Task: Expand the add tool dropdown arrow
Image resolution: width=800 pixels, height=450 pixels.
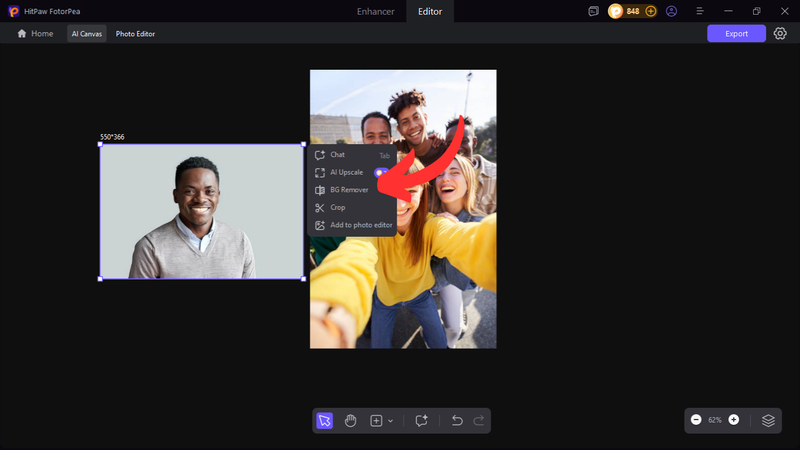Action: pyautogui.click(x=390, y=421)
